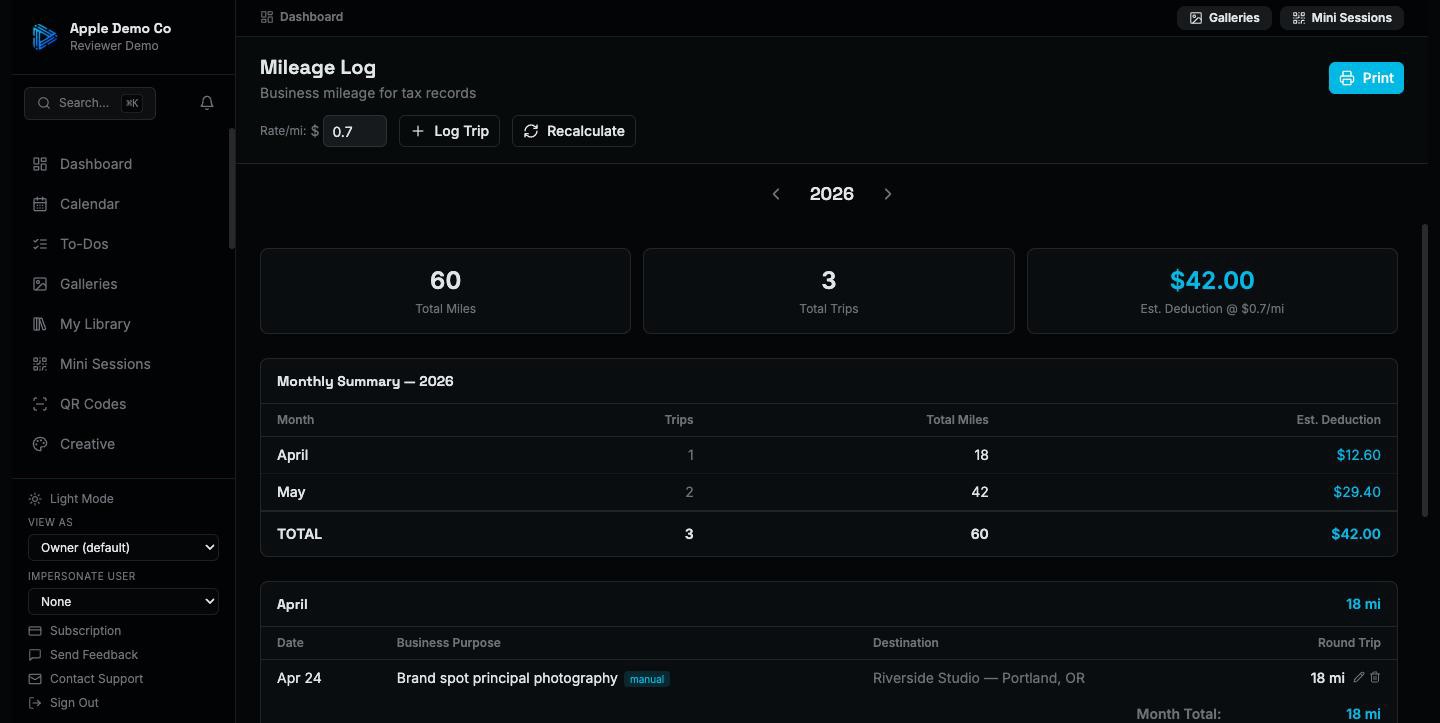This screenshot has height=723, width=1440.
Task: Click the Apple Demo Co logo
Action: [44, 37]
